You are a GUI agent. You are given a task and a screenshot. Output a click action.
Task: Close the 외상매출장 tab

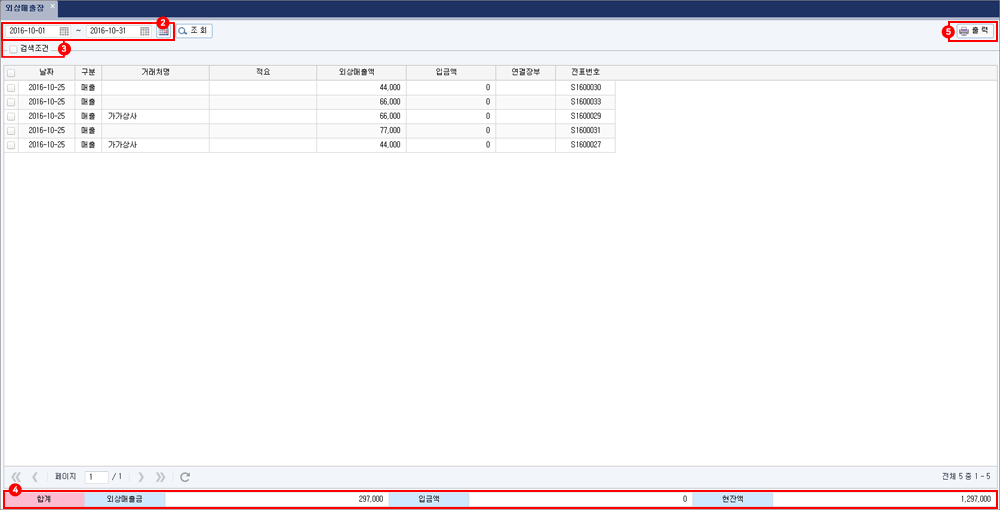(53, 6)
